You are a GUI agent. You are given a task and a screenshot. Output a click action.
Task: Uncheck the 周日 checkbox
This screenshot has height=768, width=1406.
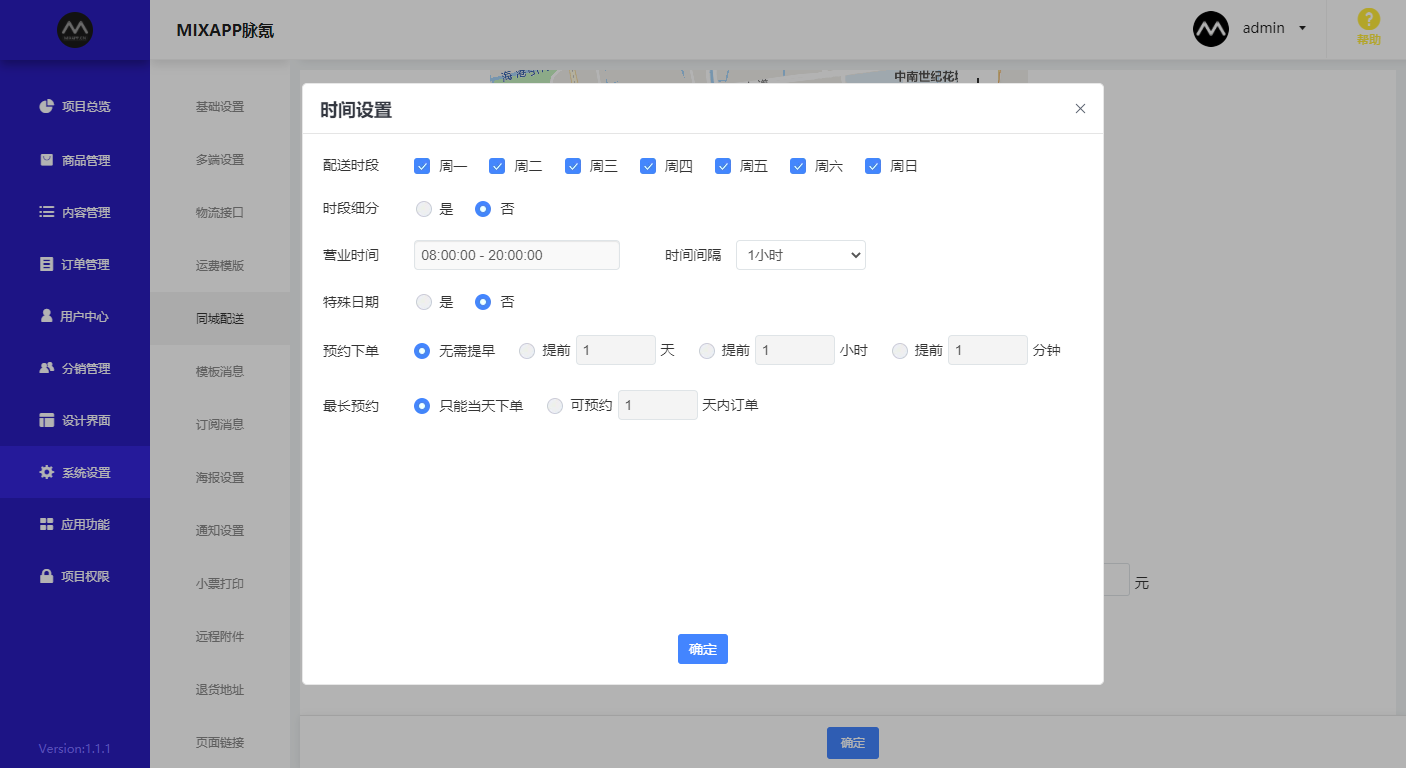coord(873,166)
